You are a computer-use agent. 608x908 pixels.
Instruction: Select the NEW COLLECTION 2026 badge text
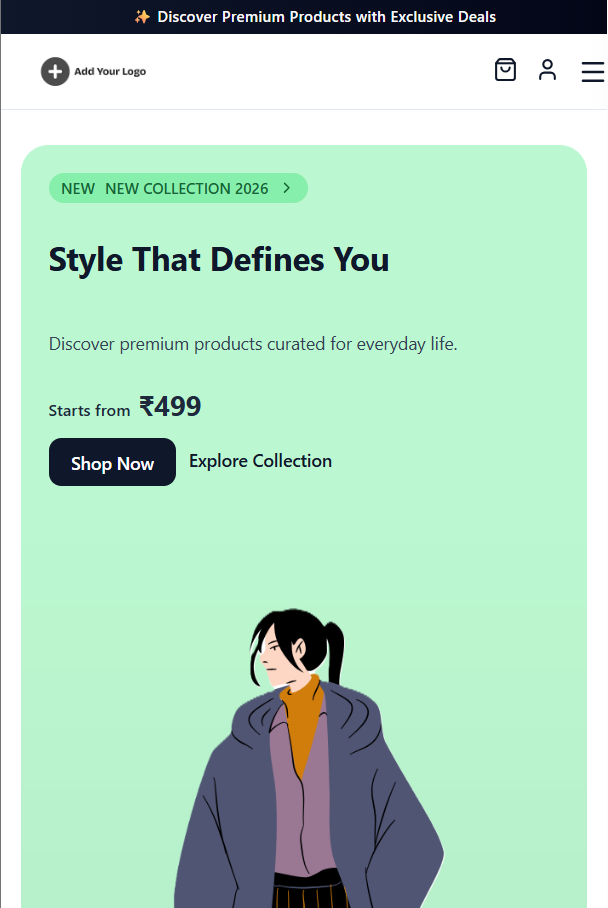(186, 189)
